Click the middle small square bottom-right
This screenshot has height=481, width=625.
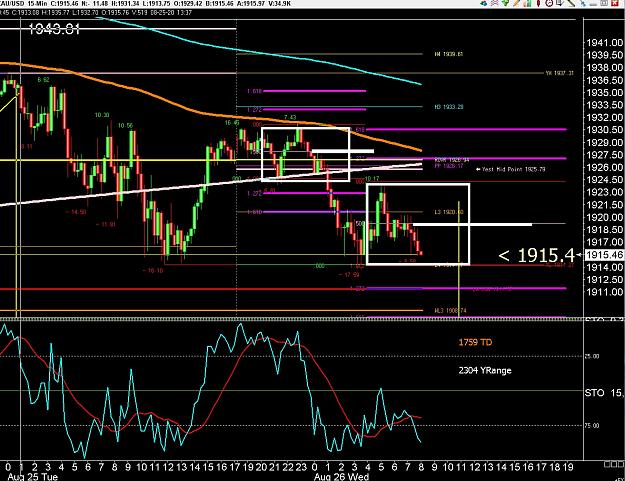point(613,464)
